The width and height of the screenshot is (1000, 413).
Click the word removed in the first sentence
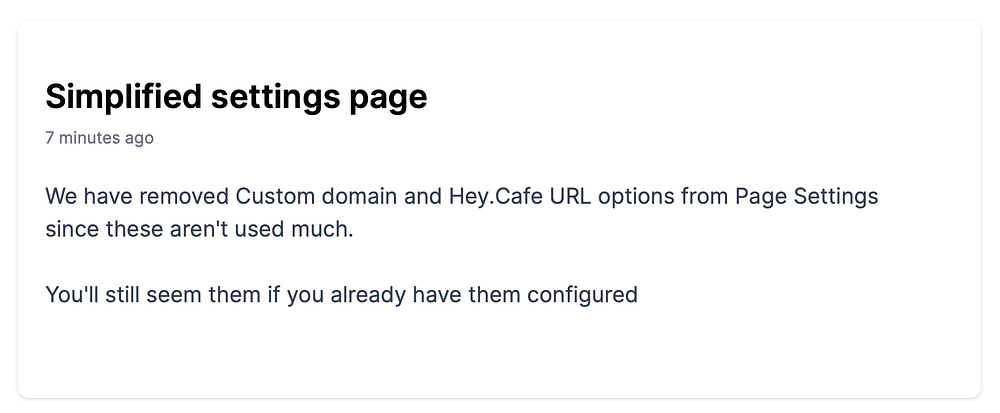(x=183, y=196)
